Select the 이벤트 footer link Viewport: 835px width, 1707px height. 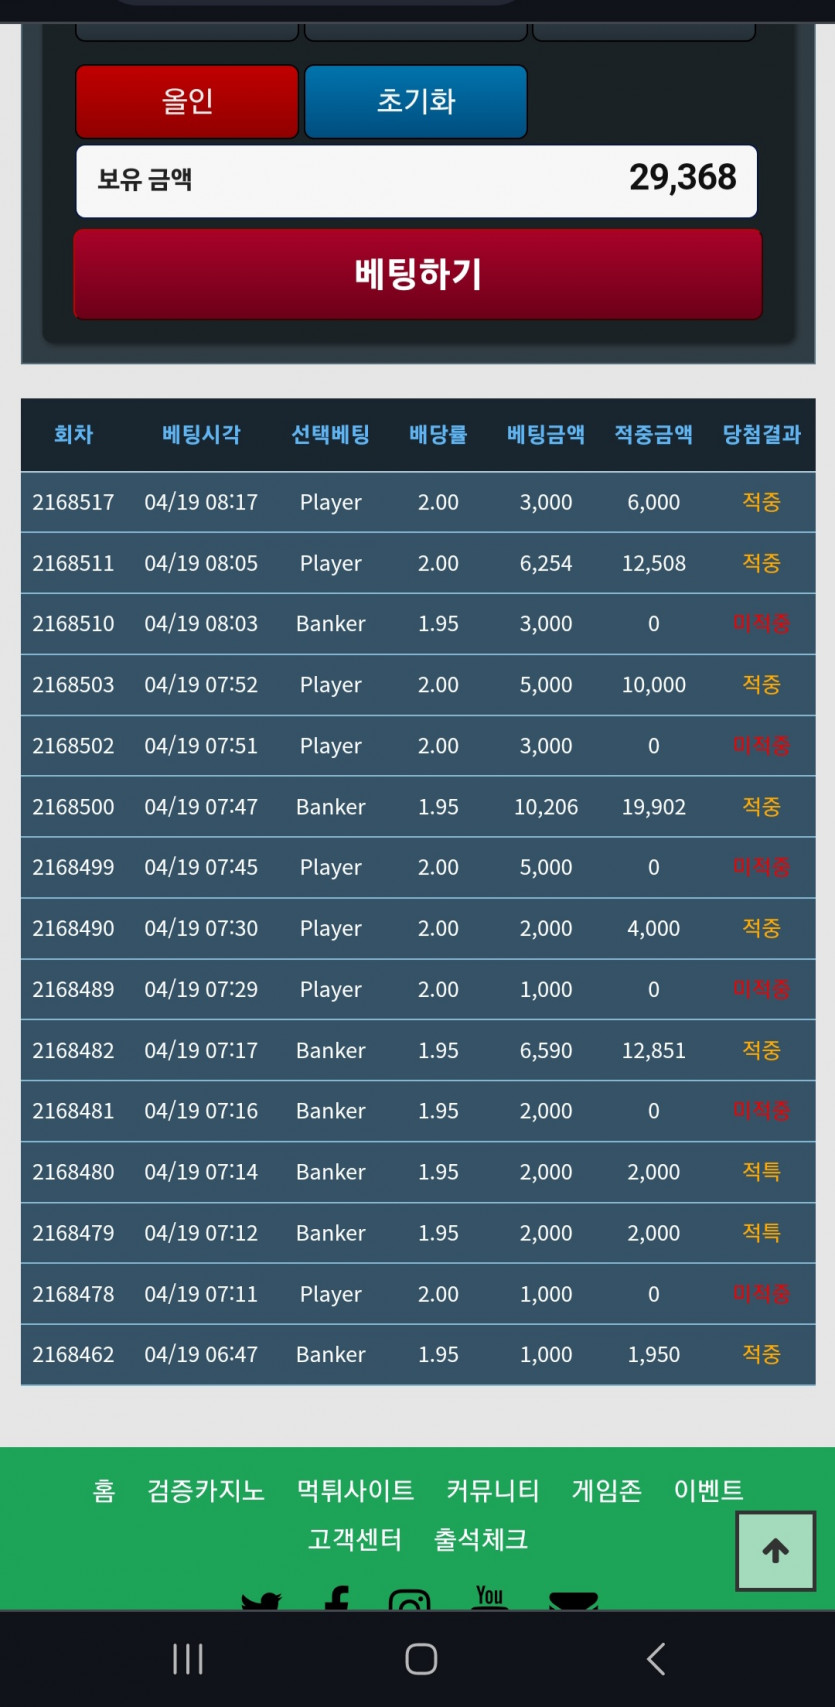pyautogui.click(x=708, y=1491)
